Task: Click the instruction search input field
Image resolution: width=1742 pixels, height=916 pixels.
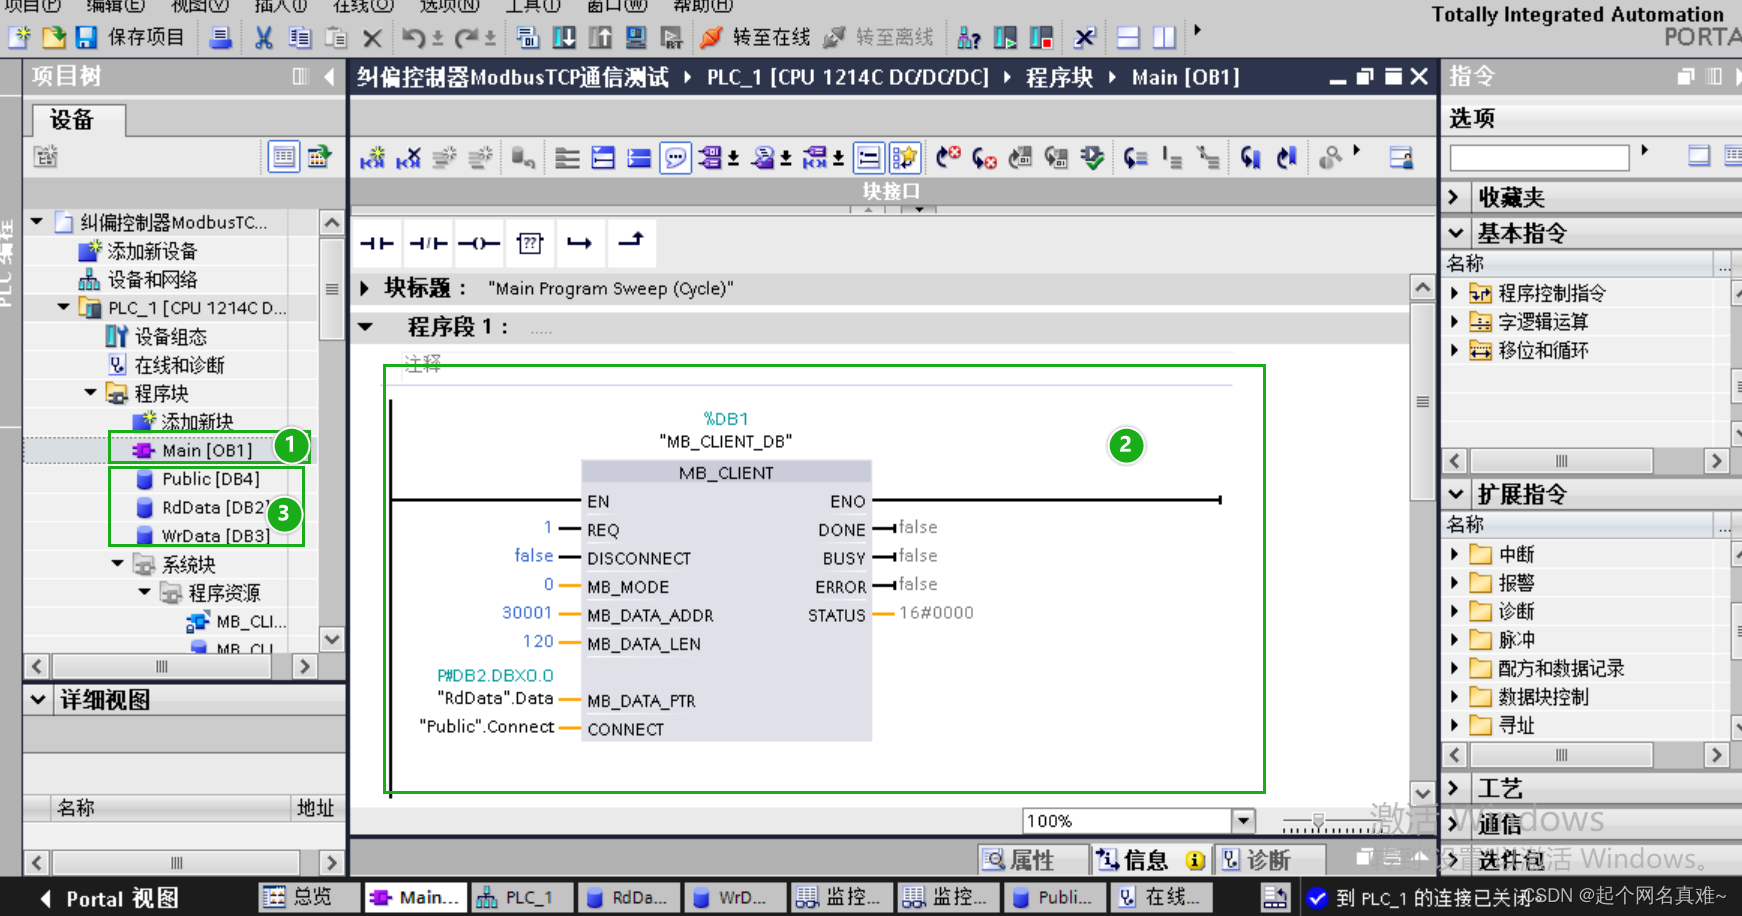Action: [1539, 157]
